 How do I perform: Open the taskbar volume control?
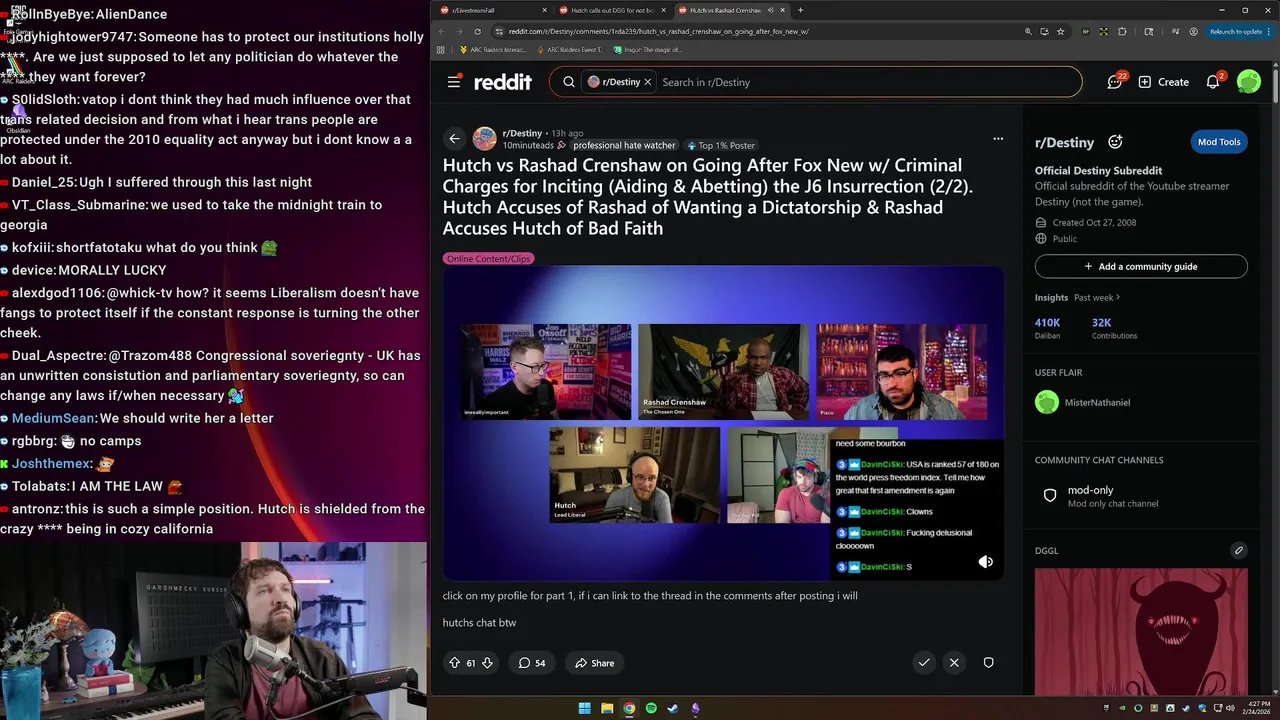pos(1231,709)
